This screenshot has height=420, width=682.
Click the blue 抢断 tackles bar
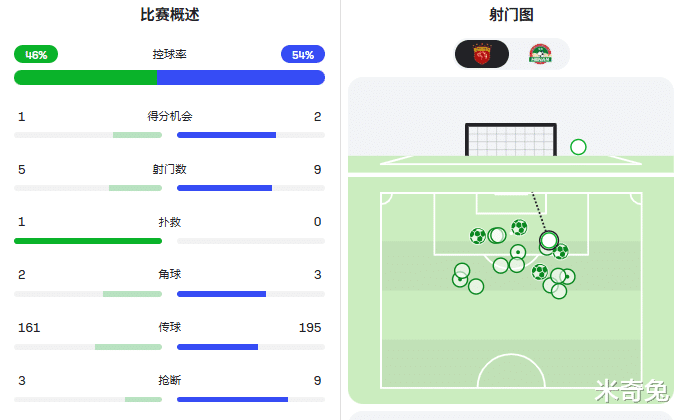coord(232,400)
